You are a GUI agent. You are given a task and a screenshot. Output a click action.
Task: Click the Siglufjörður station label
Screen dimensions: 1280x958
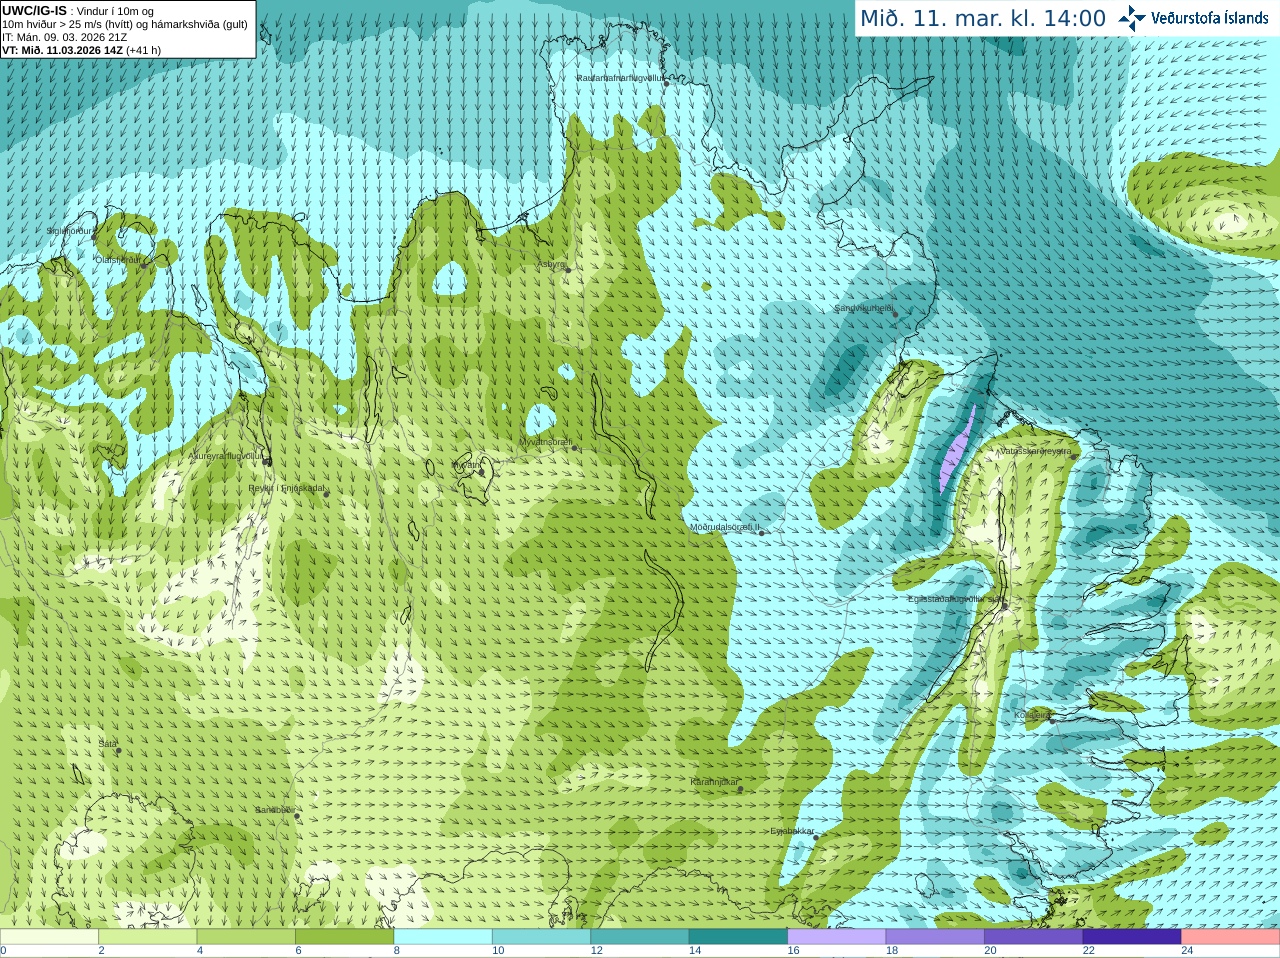pyautogui.click(x=69, y=231)
